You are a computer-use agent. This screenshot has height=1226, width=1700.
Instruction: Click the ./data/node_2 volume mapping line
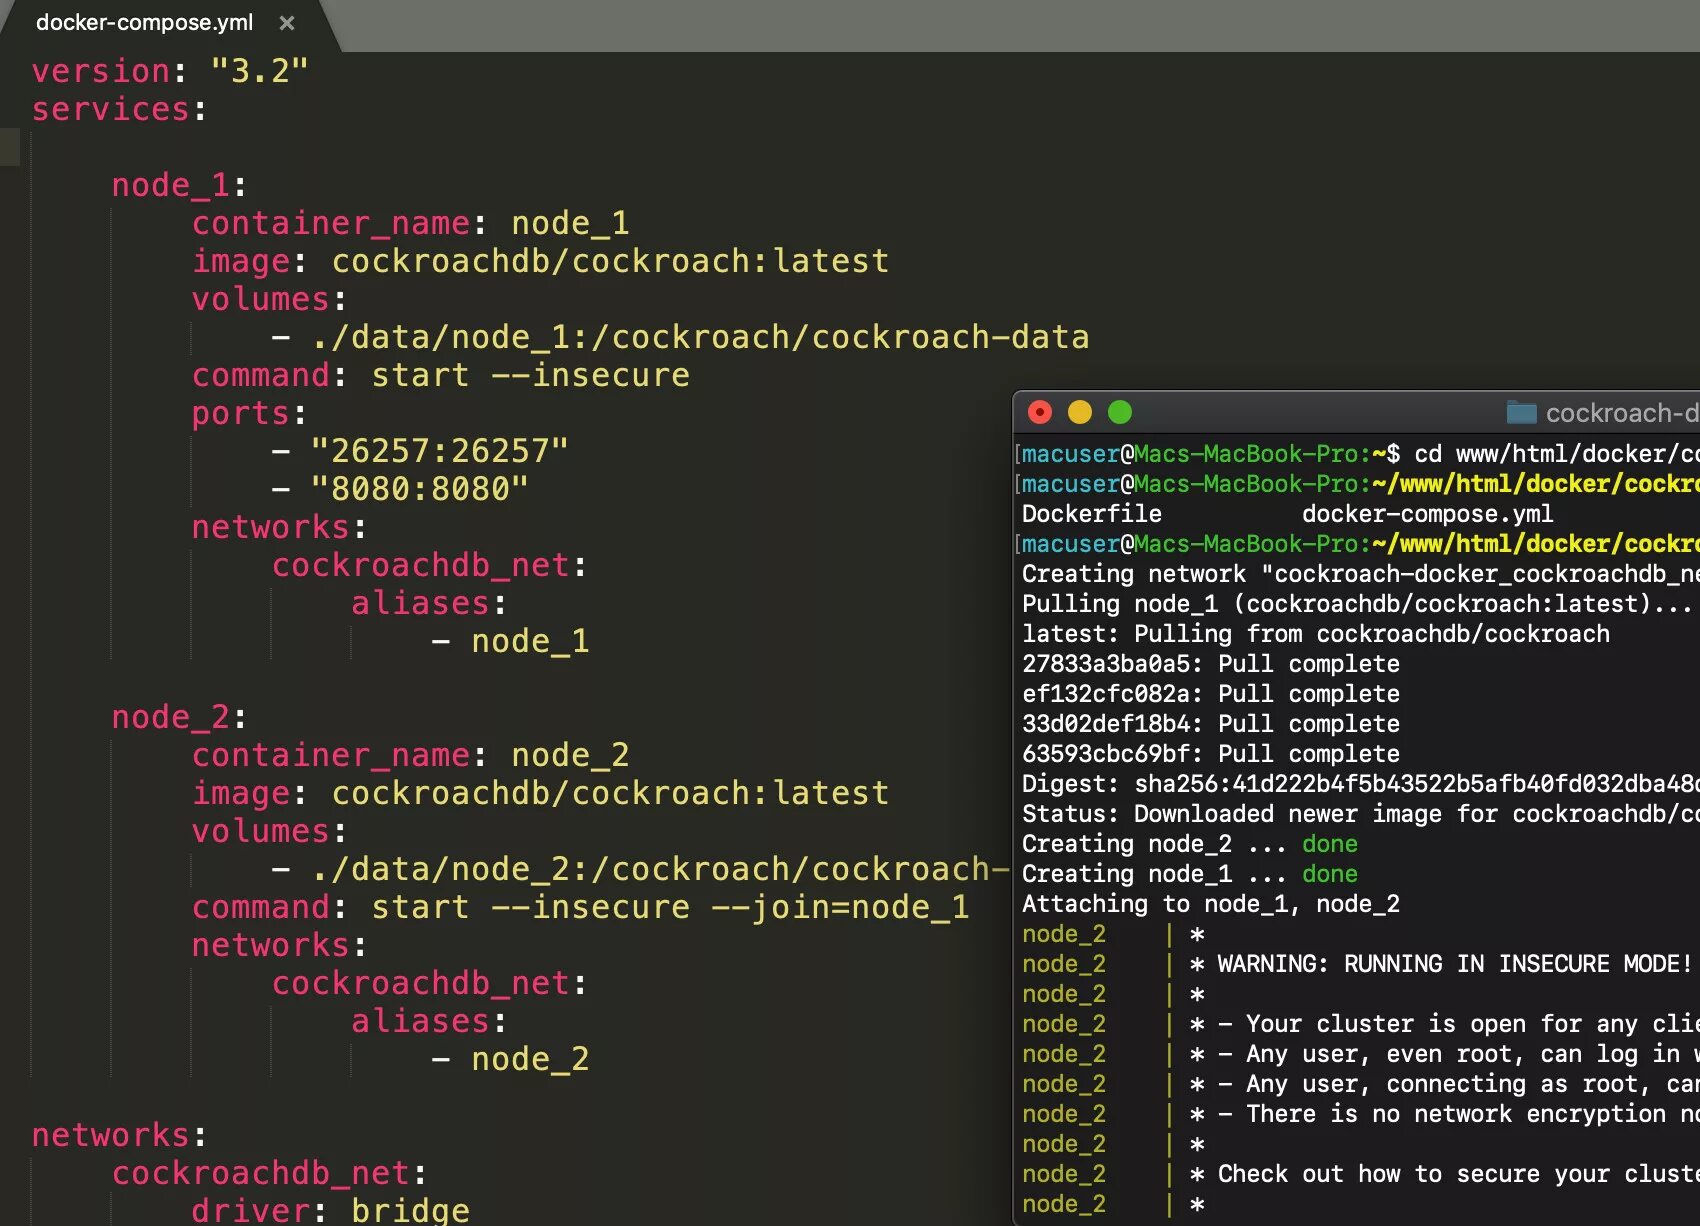[641, 869]
